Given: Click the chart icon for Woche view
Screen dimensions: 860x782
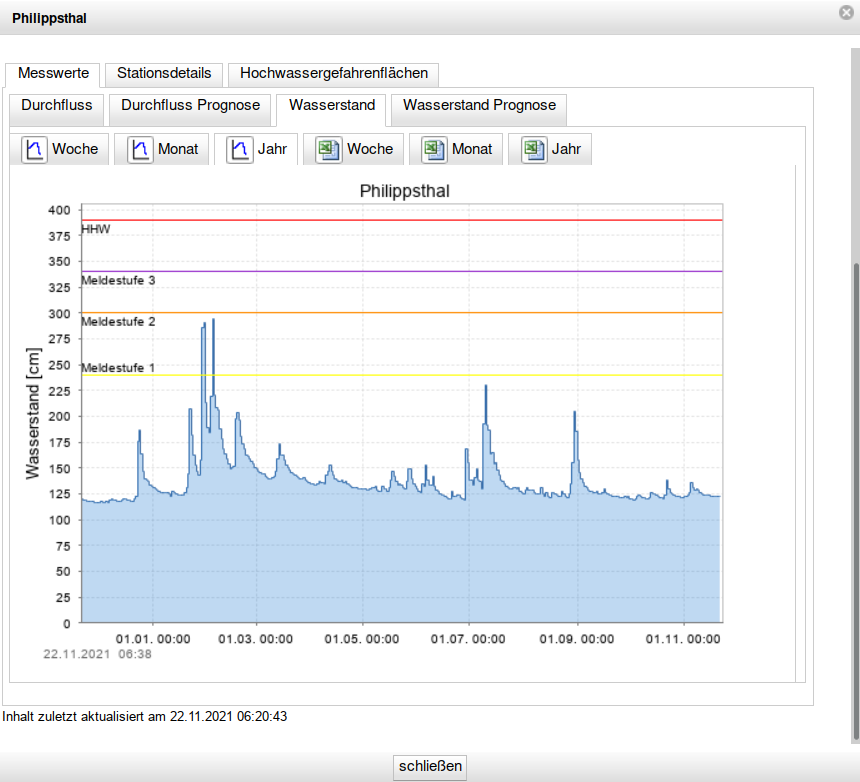Looking at the screenshot, I should click(35, 149).
